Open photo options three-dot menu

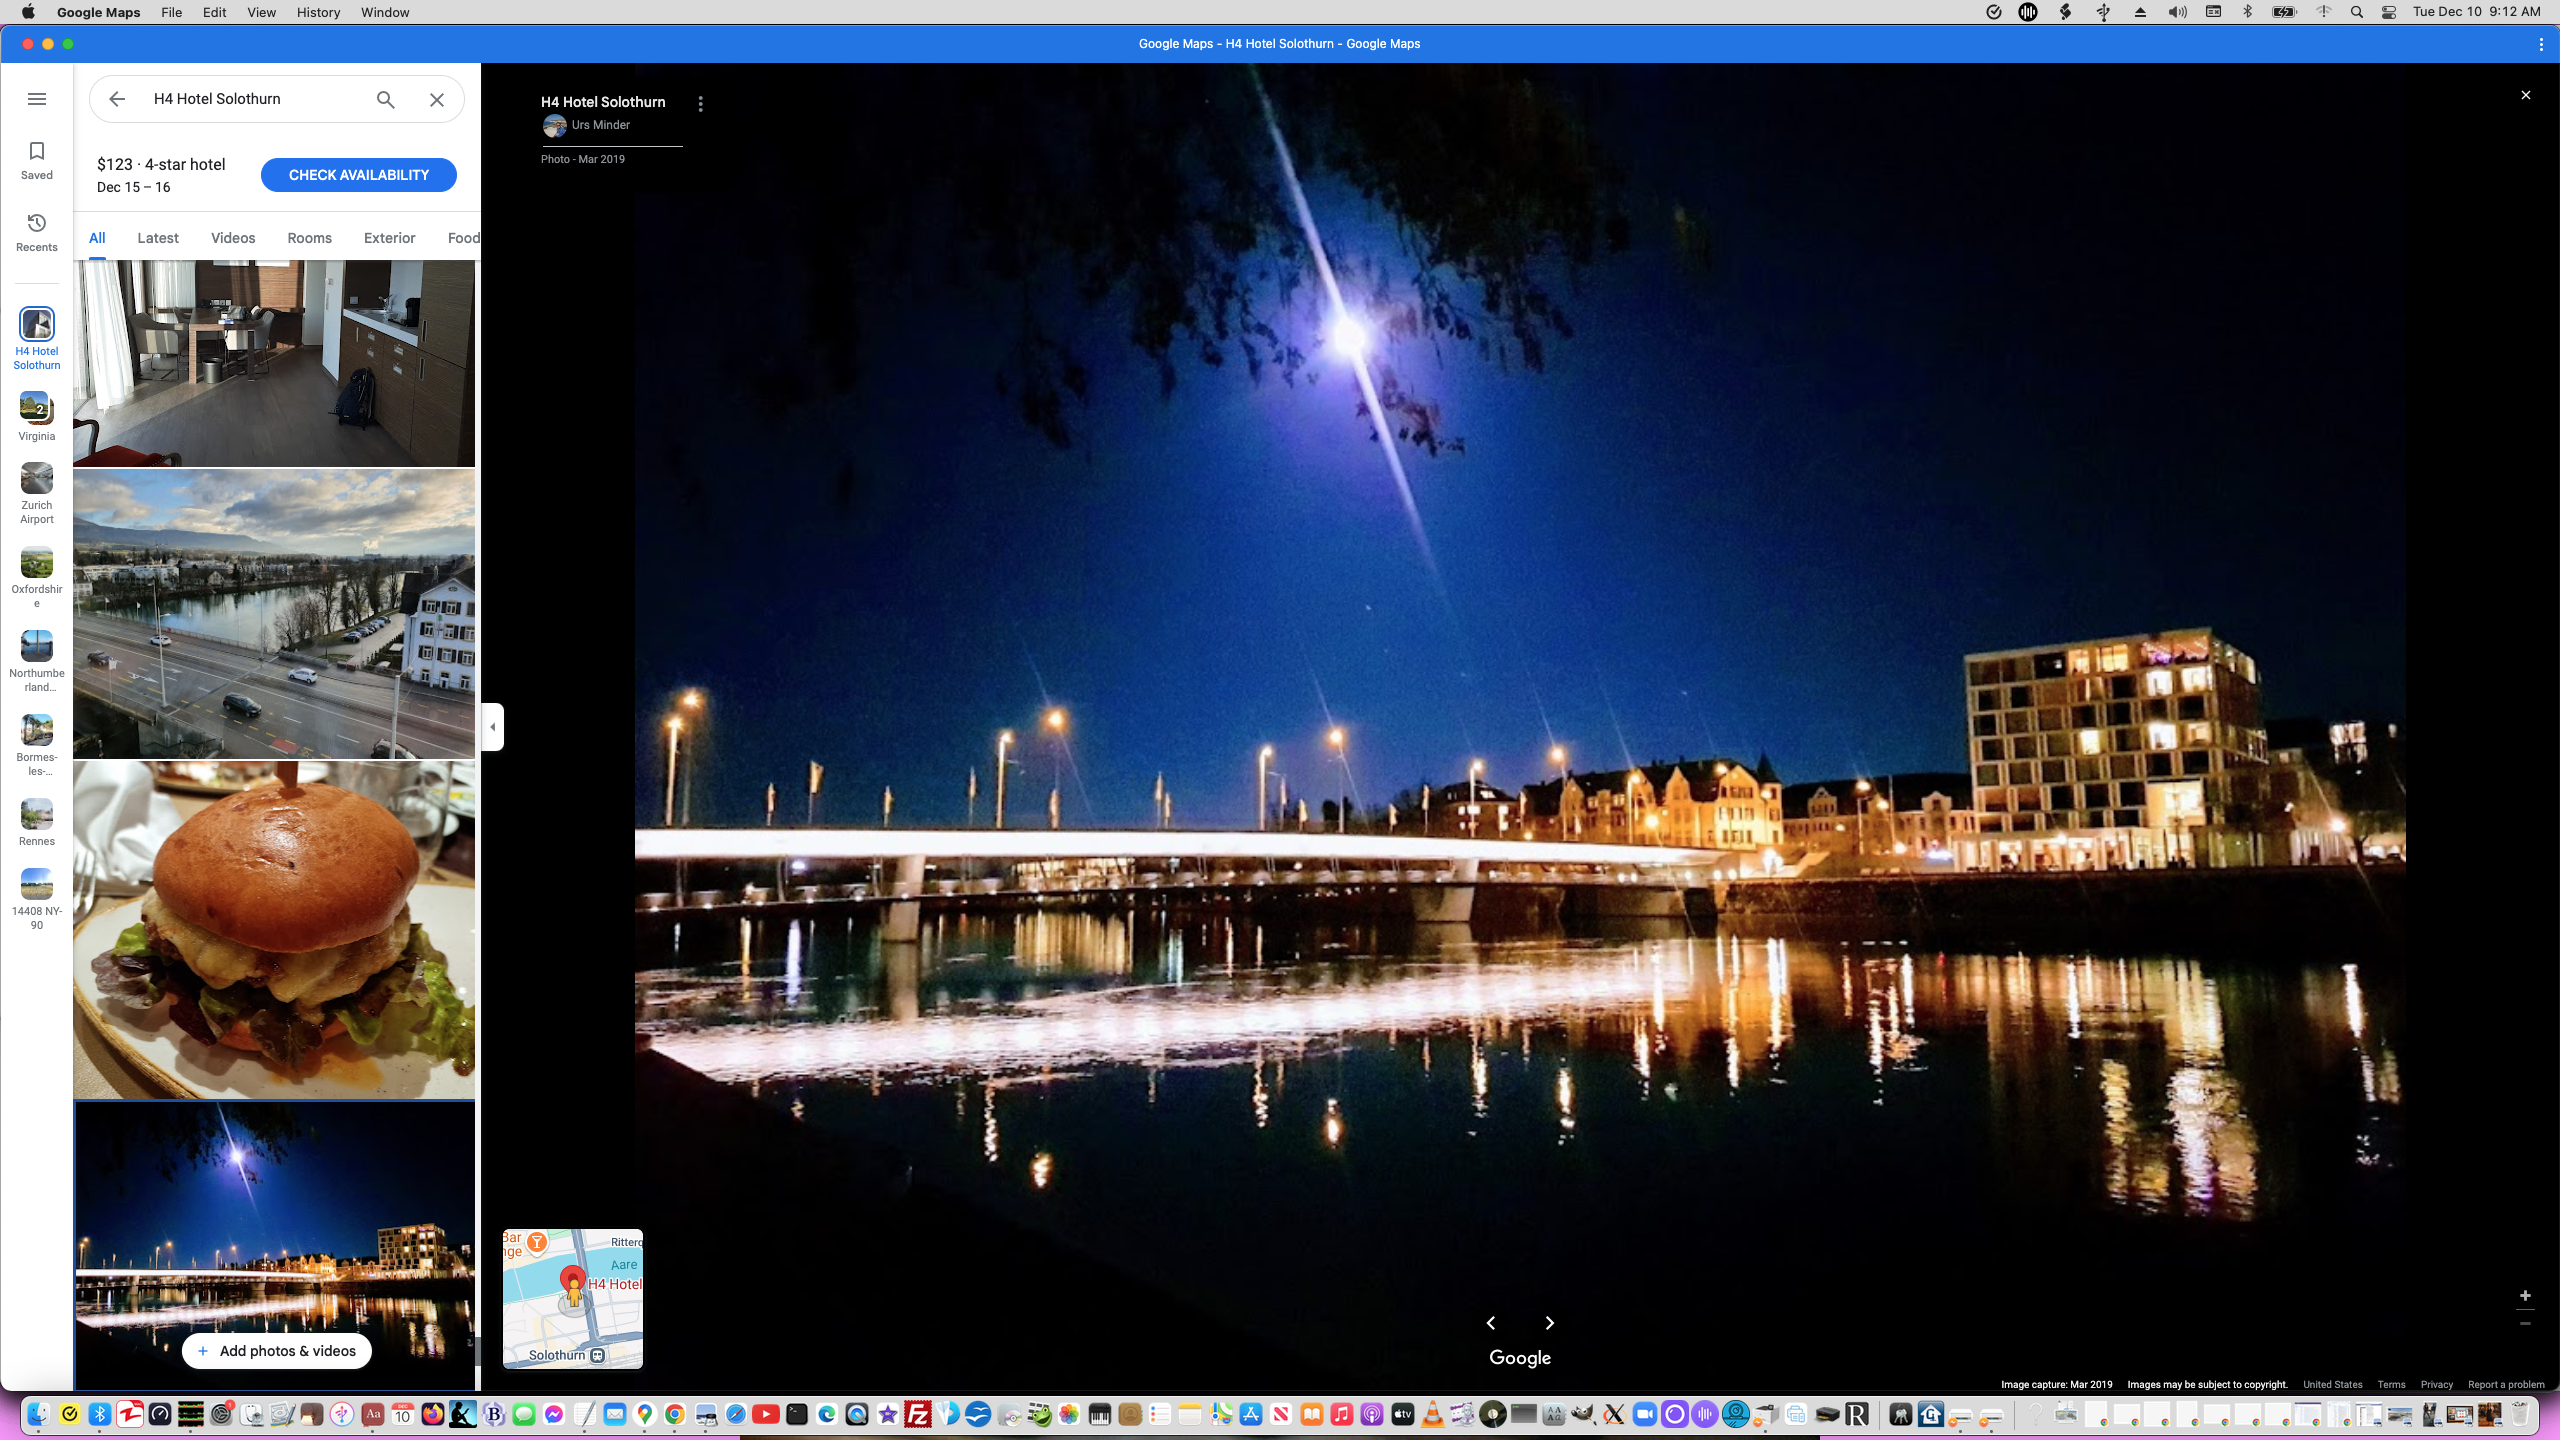pyautogui.click(x=700, y=103)
